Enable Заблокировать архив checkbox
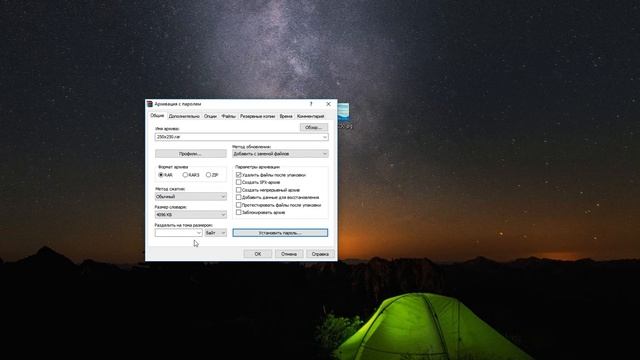 [239, 212]
